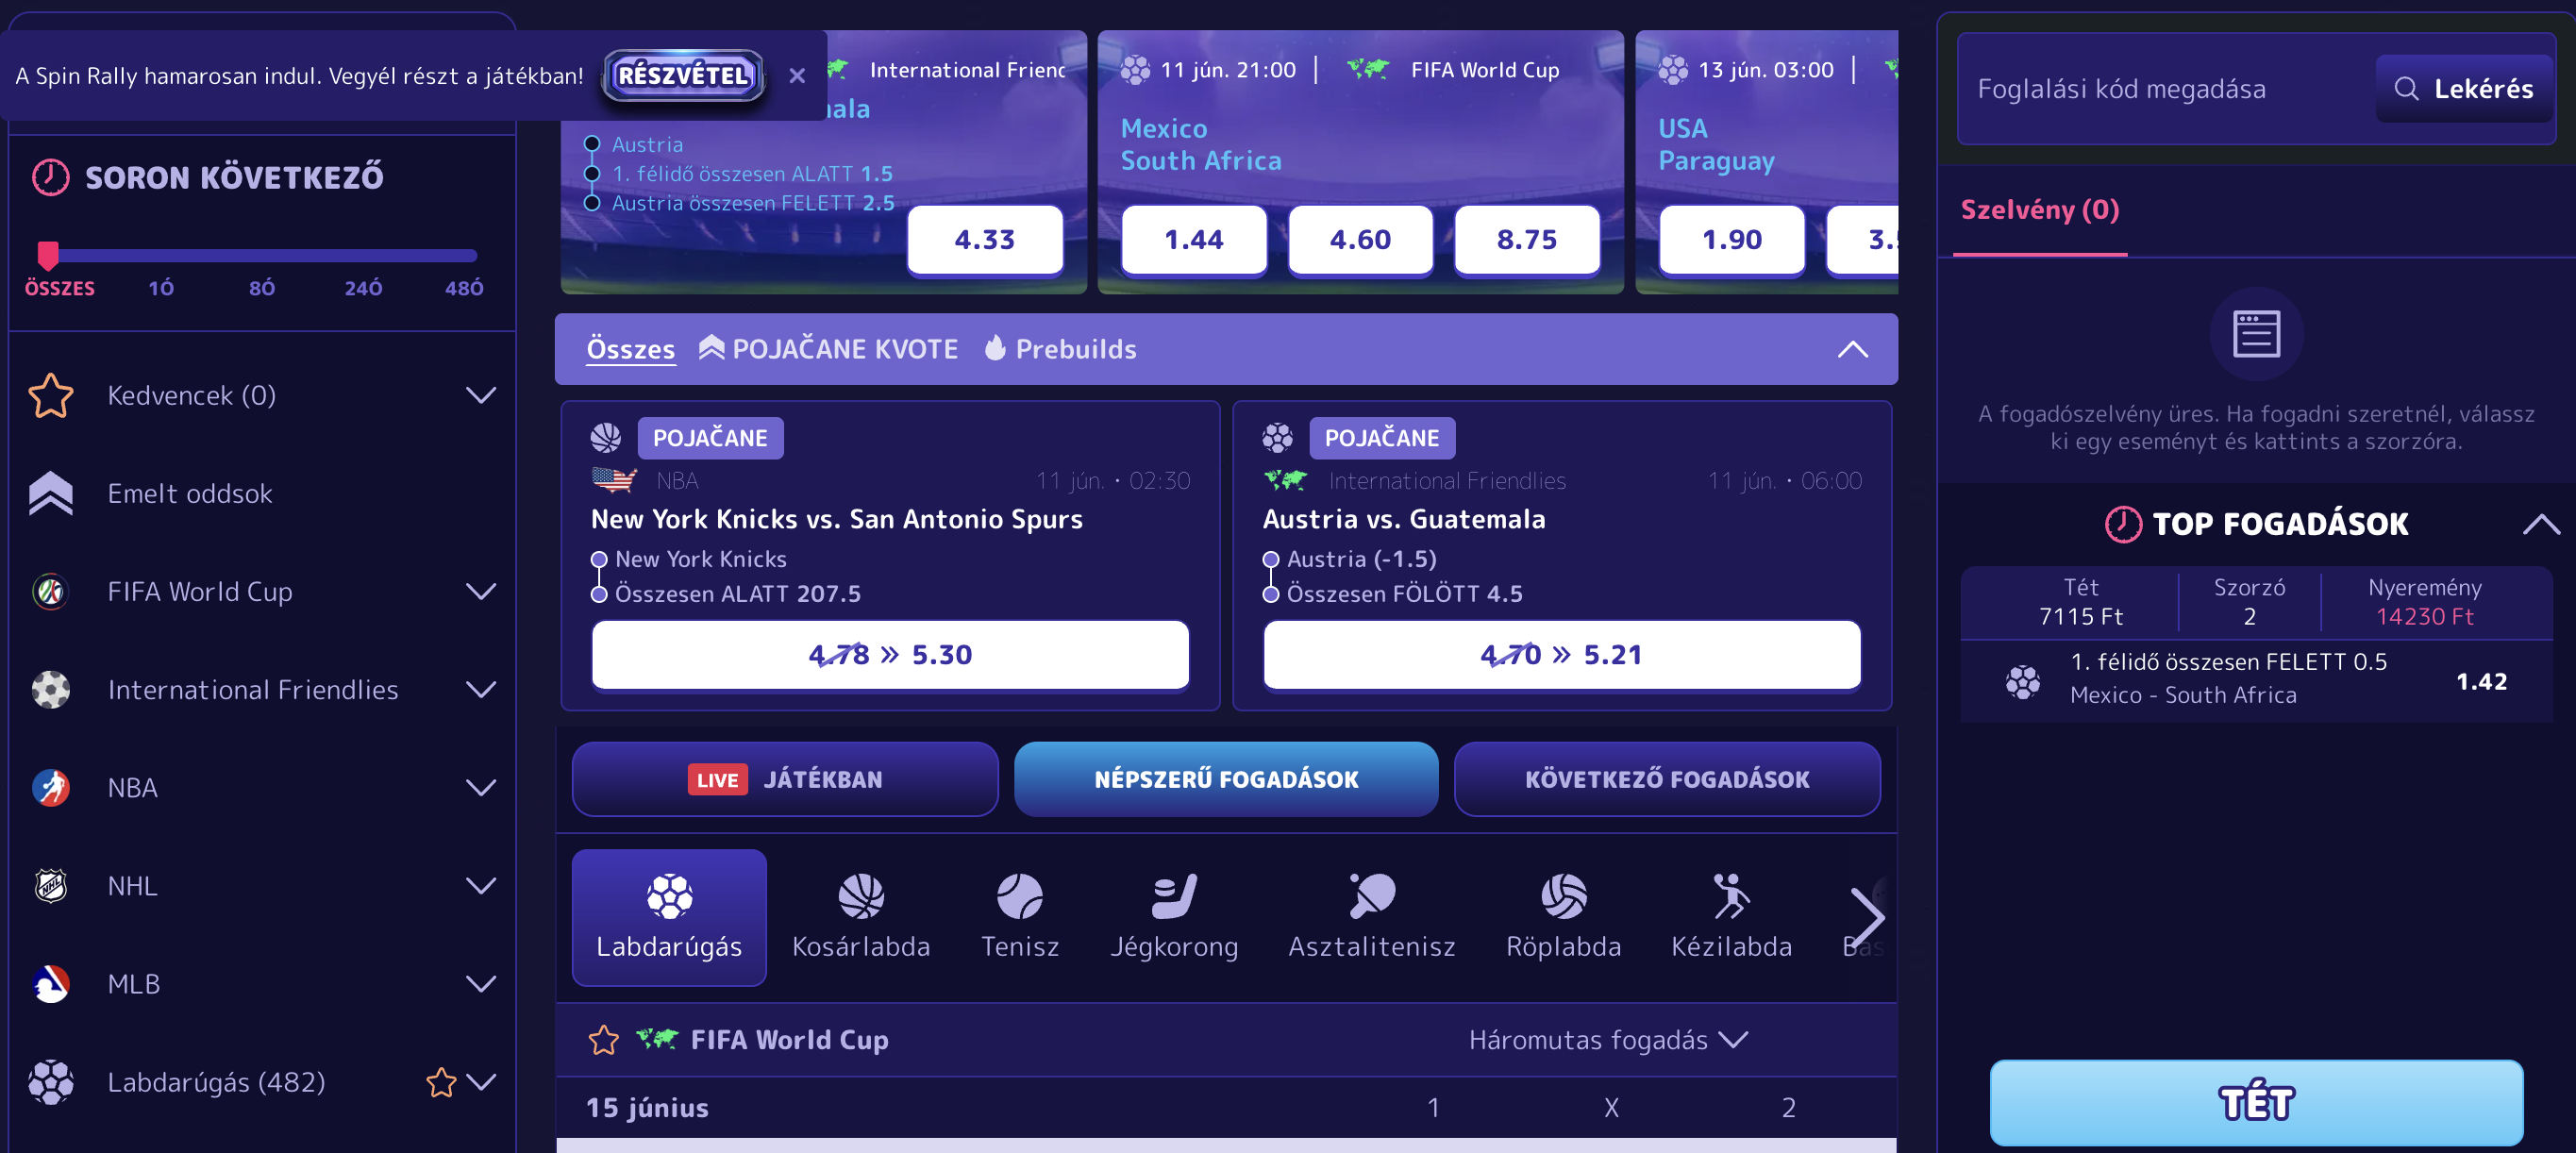Click the Top fogadások clock icon
The height and width of the screenshot is (1153, 2576).
(2123, 523)
